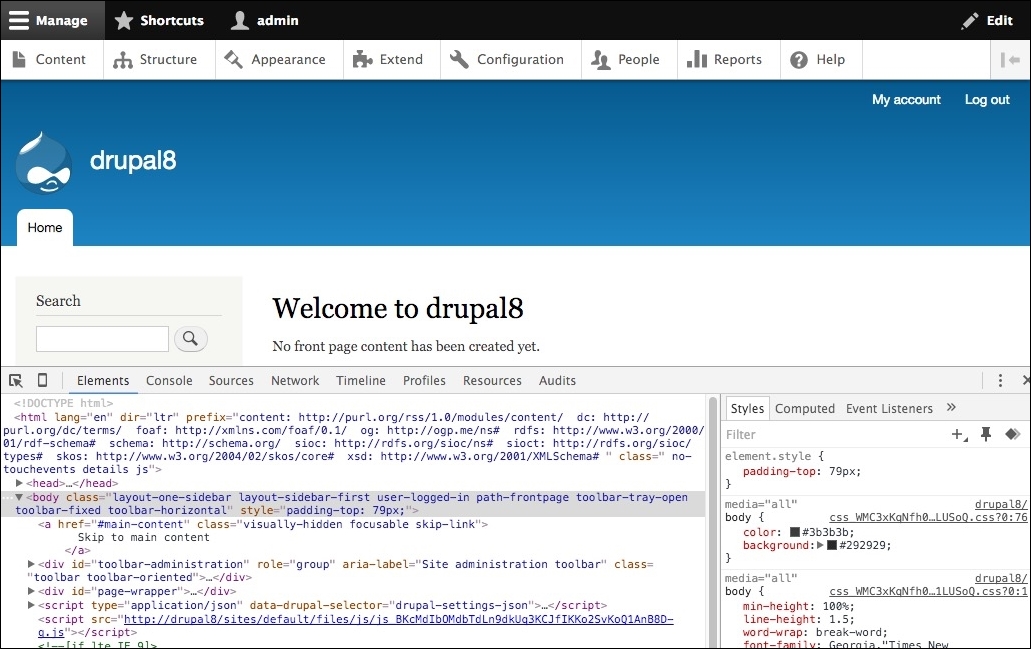Expand the application/json script node
This screenshot has width=1031, height=649.
coord(31,605)
